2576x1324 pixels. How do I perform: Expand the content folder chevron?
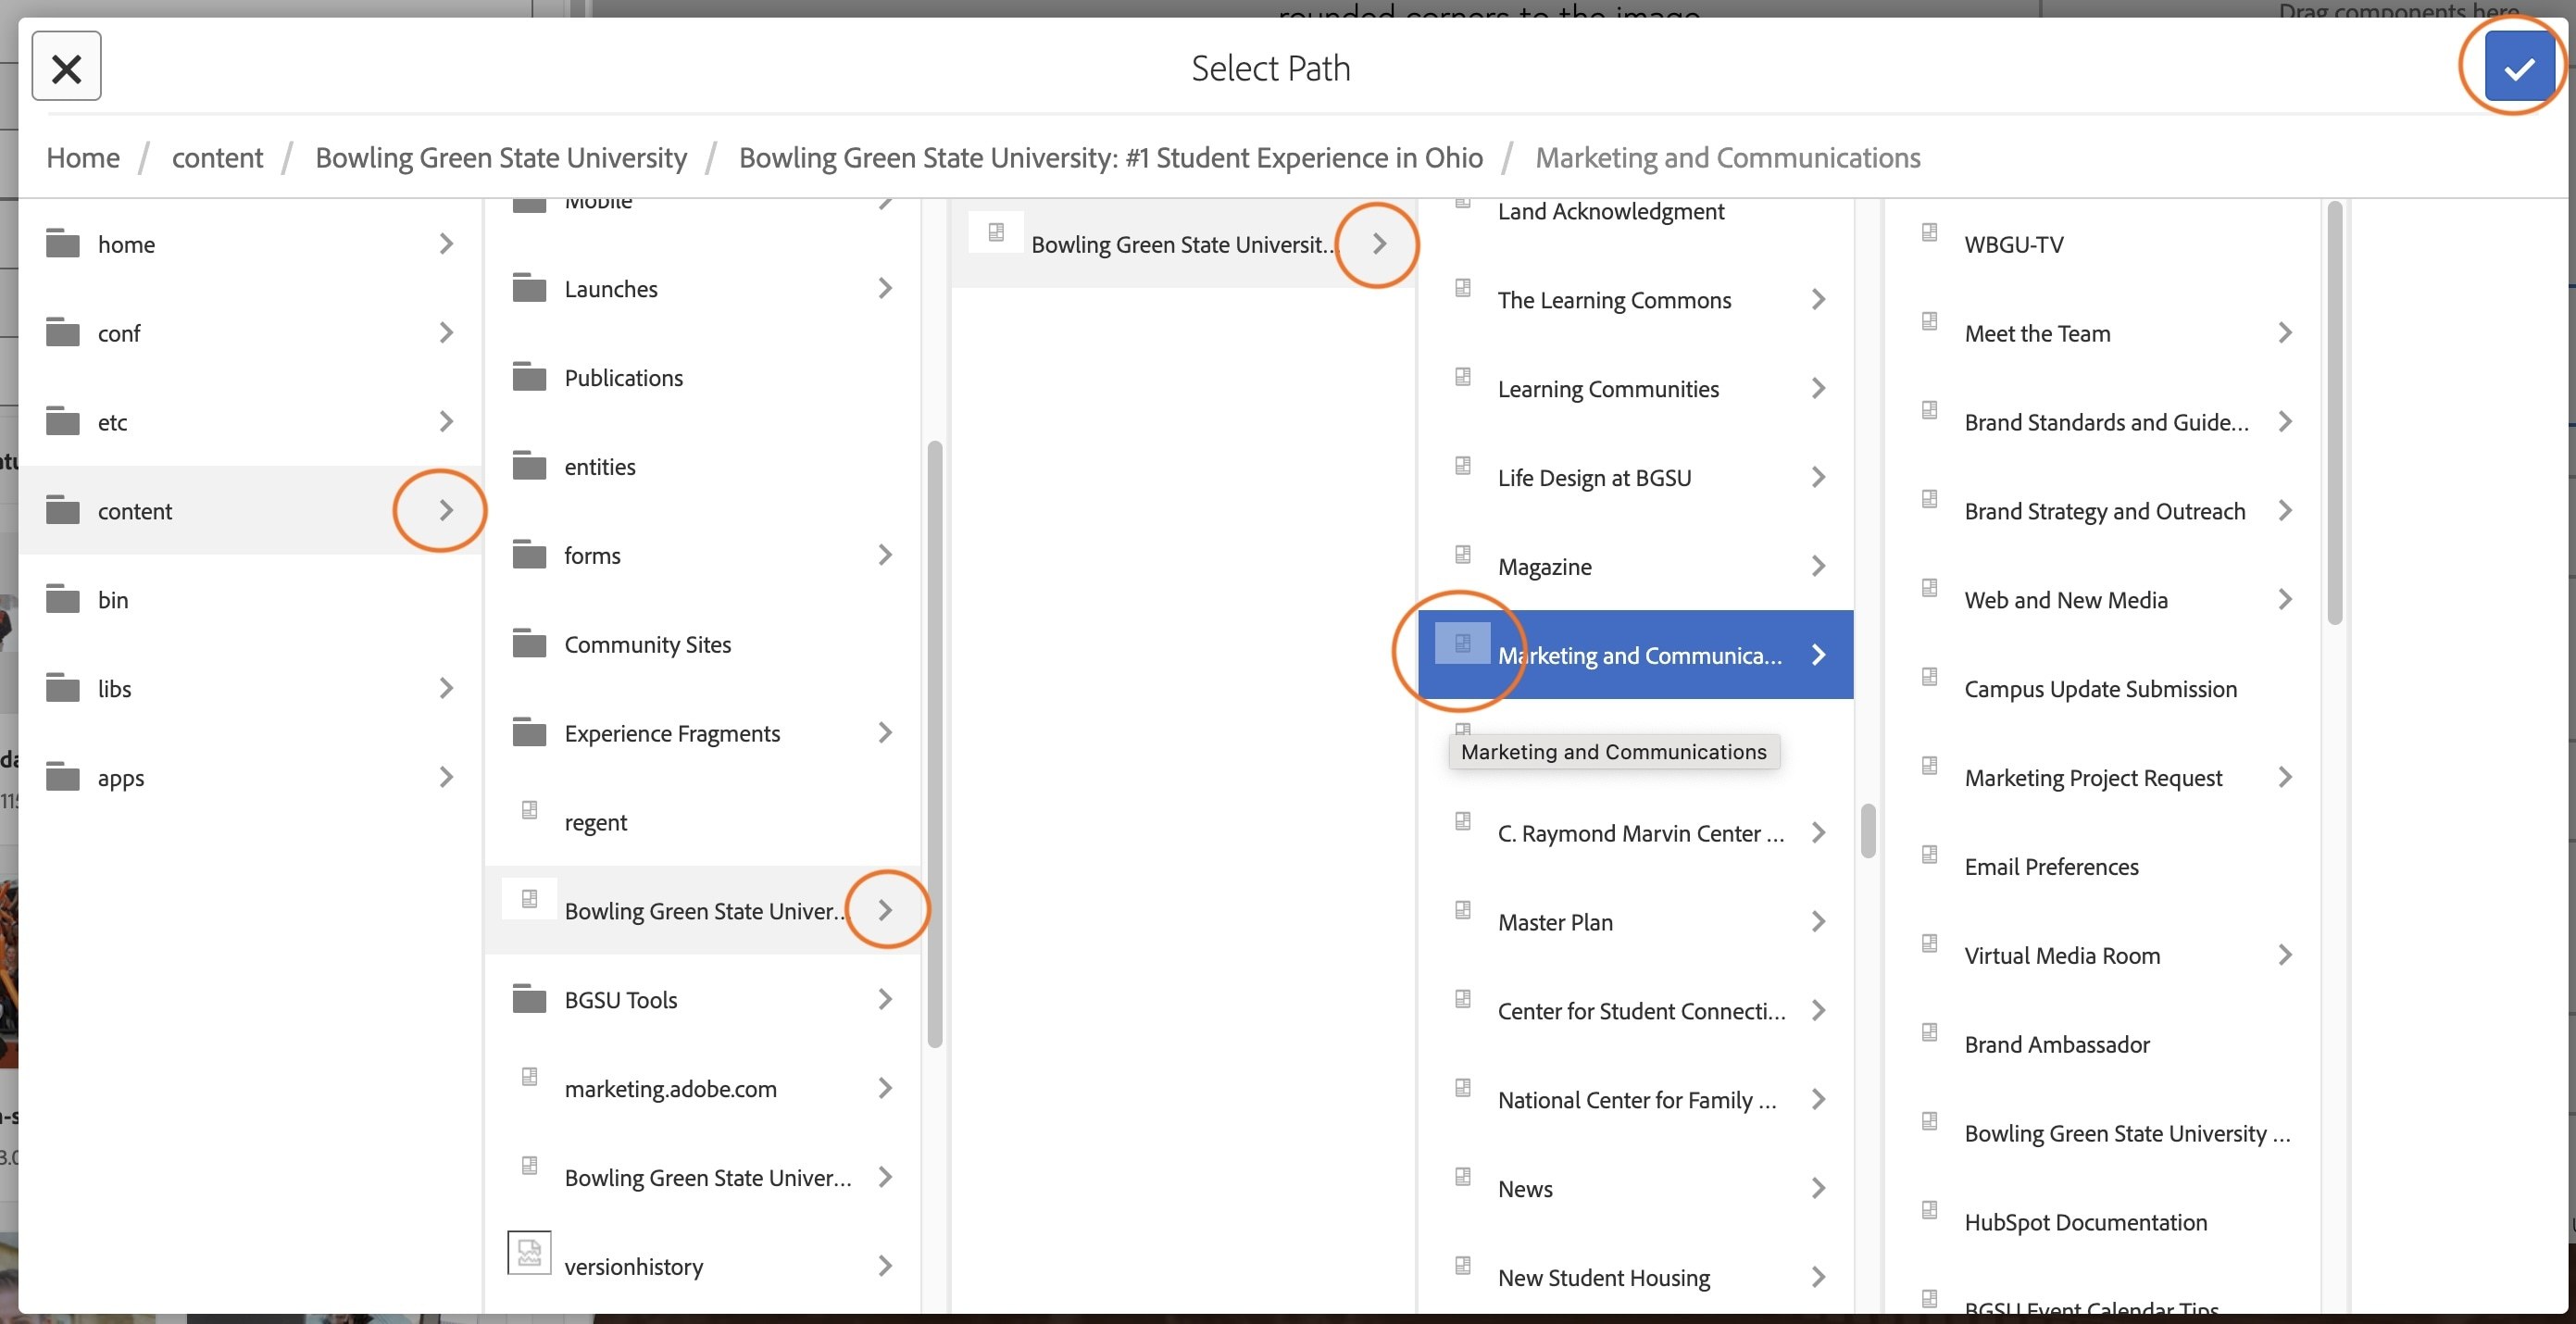click(446, 510)
